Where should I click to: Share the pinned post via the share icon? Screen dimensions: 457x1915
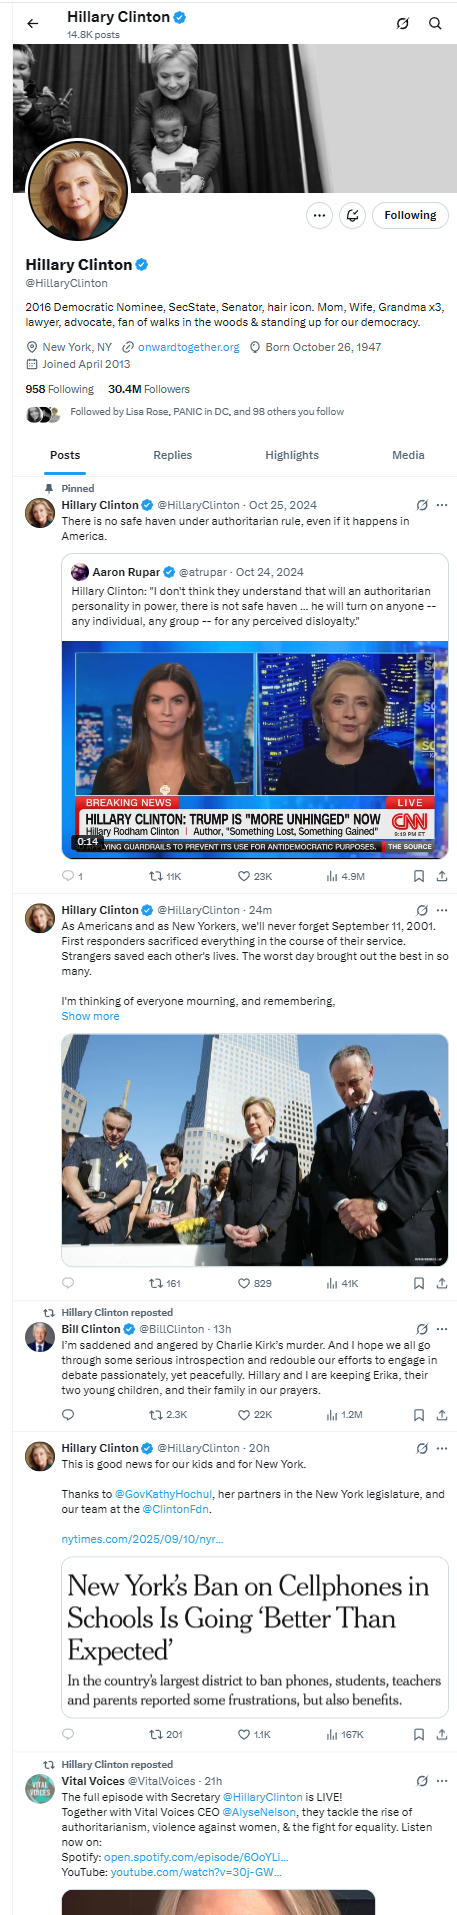tap(442, 876)
